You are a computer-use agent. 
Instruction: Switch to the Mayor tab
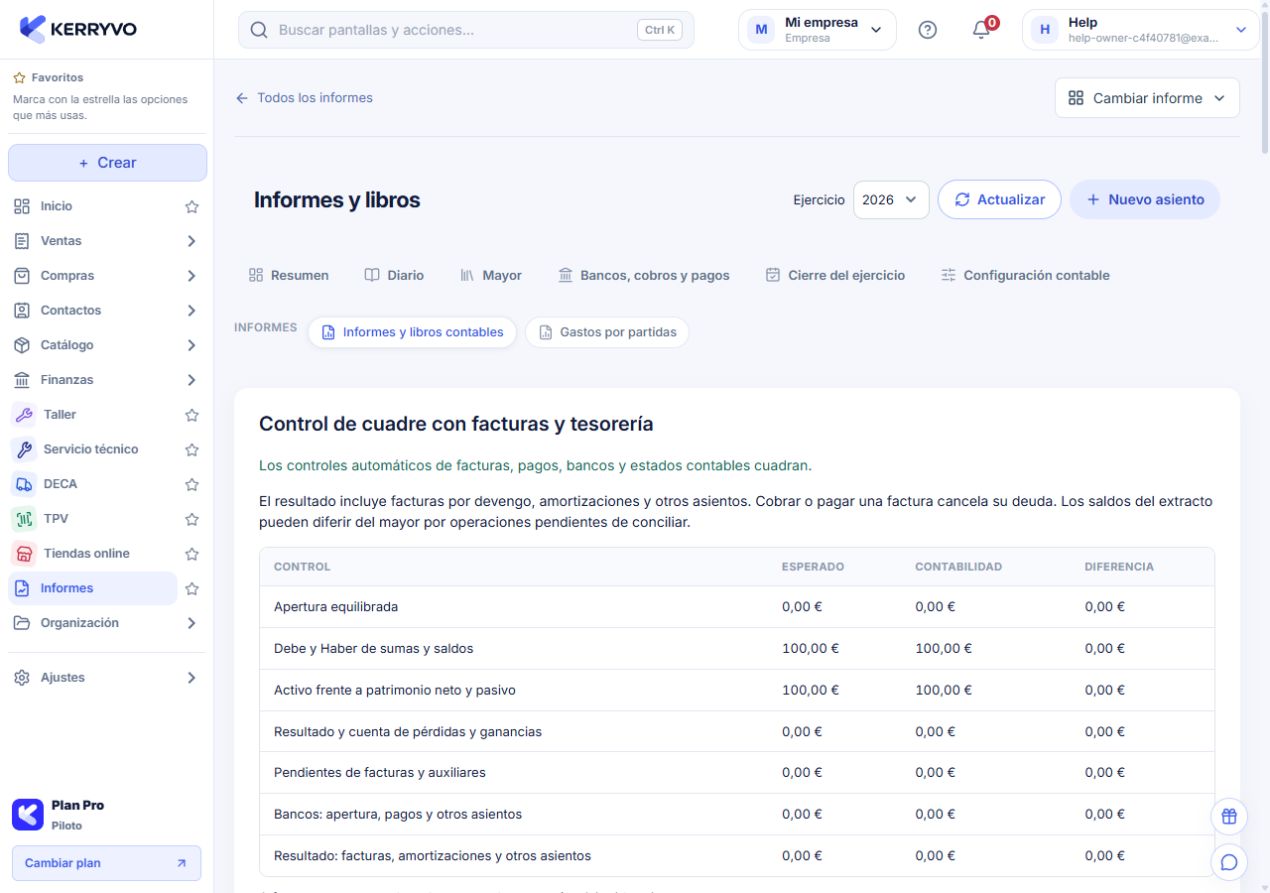click(x=491, y=275)
